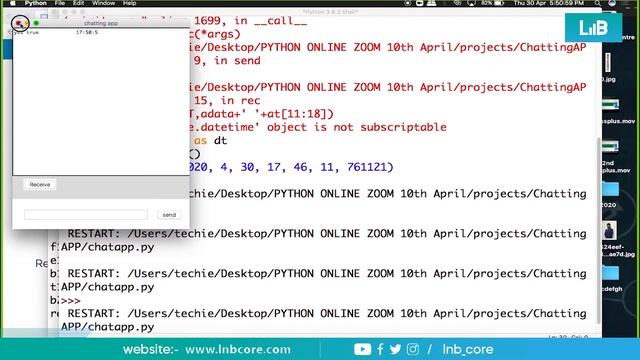Click the battery status icon

click(x=499, y=3)
